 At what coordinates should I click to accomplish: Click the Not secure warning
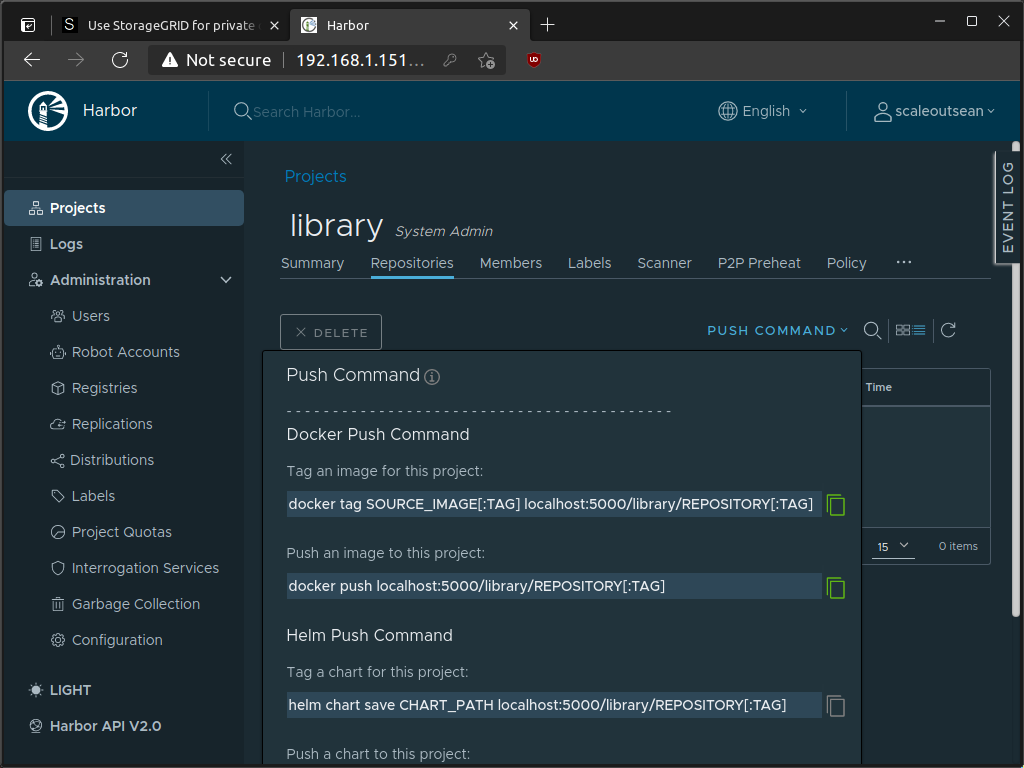217,60
